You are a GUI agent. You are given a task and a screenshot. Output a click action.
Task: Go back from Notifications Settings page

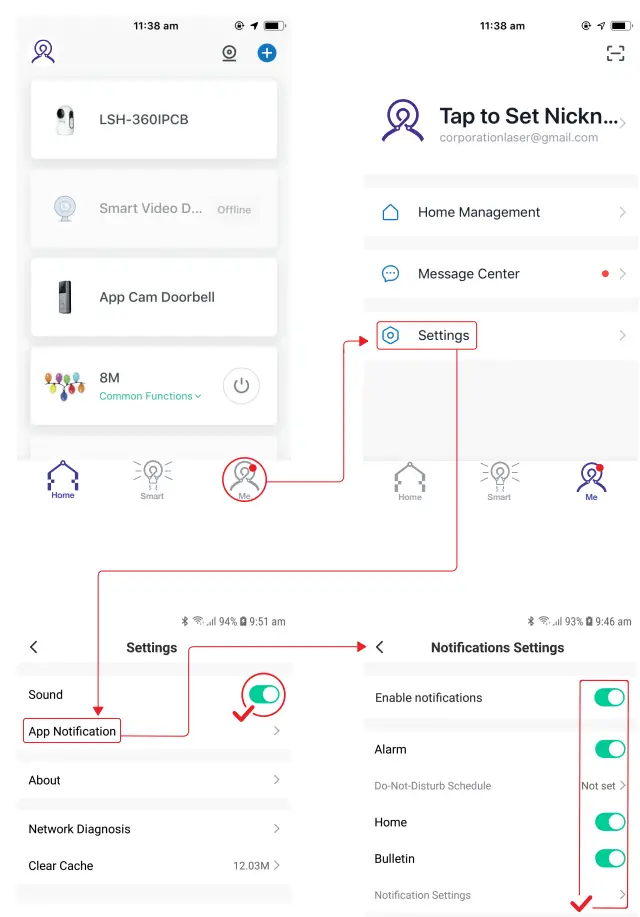(x=380, y=647)
